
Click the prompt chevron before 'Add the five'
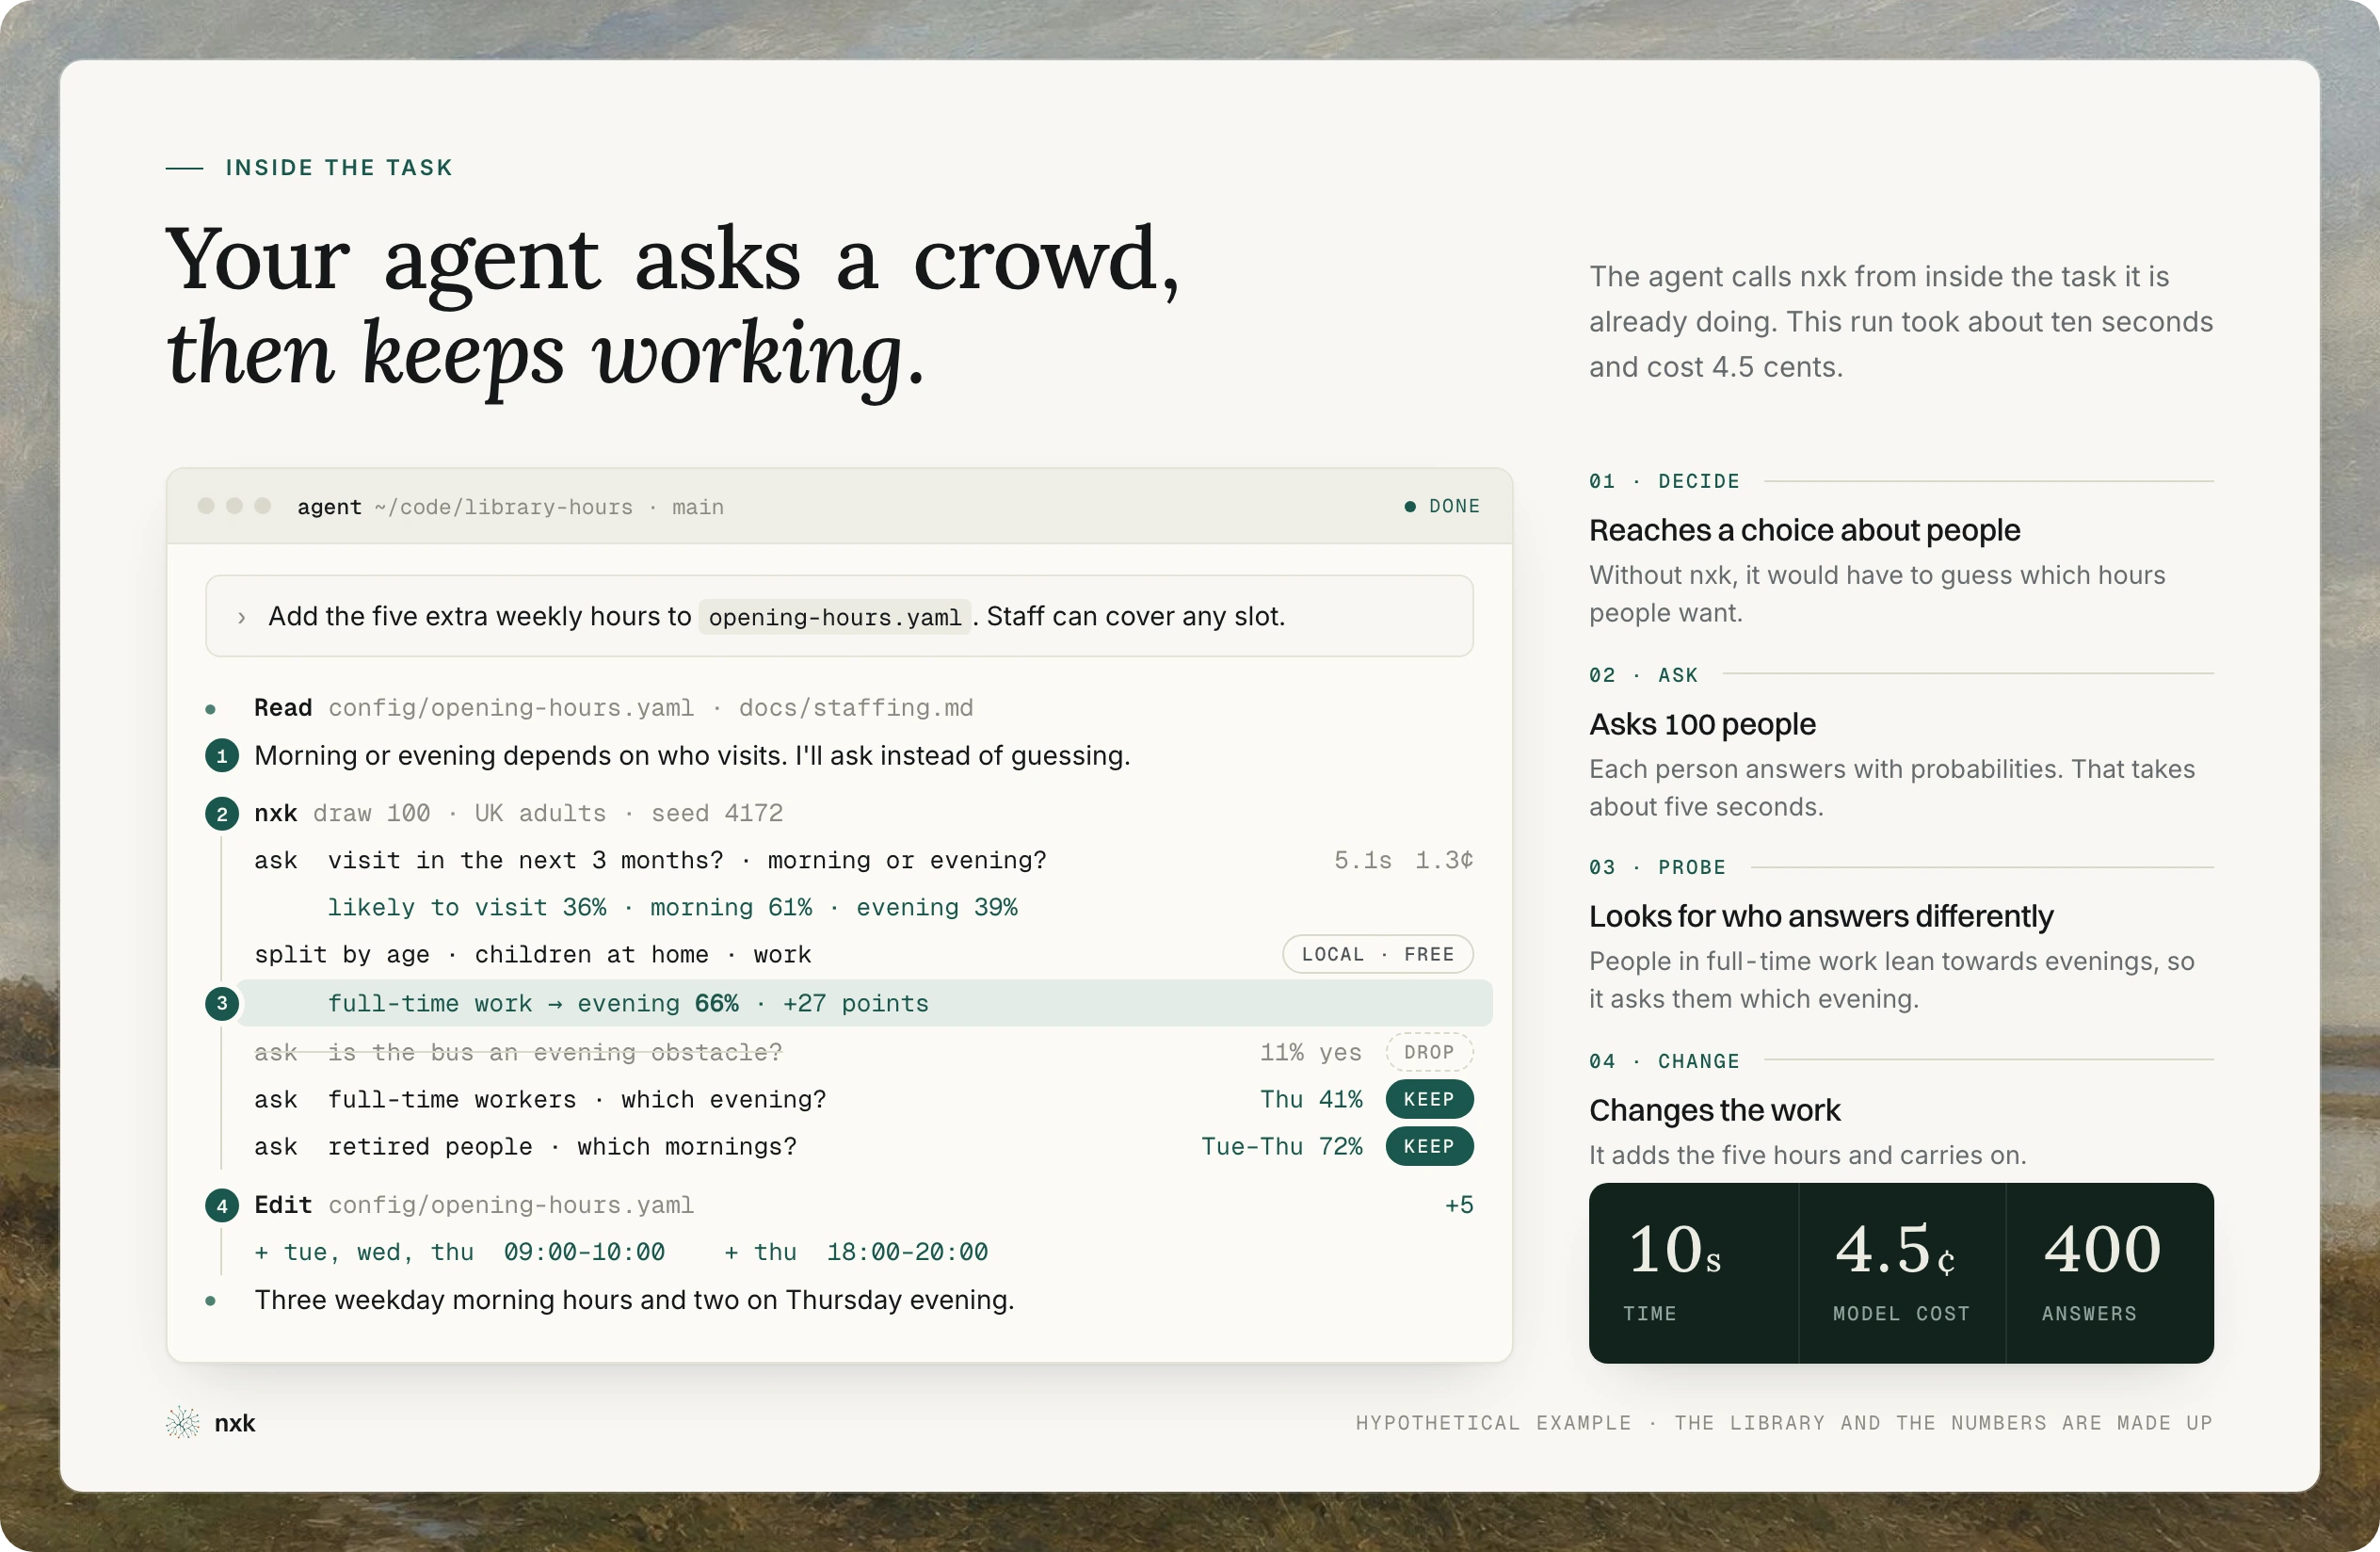pyautogui.click(x=241, y=617)
